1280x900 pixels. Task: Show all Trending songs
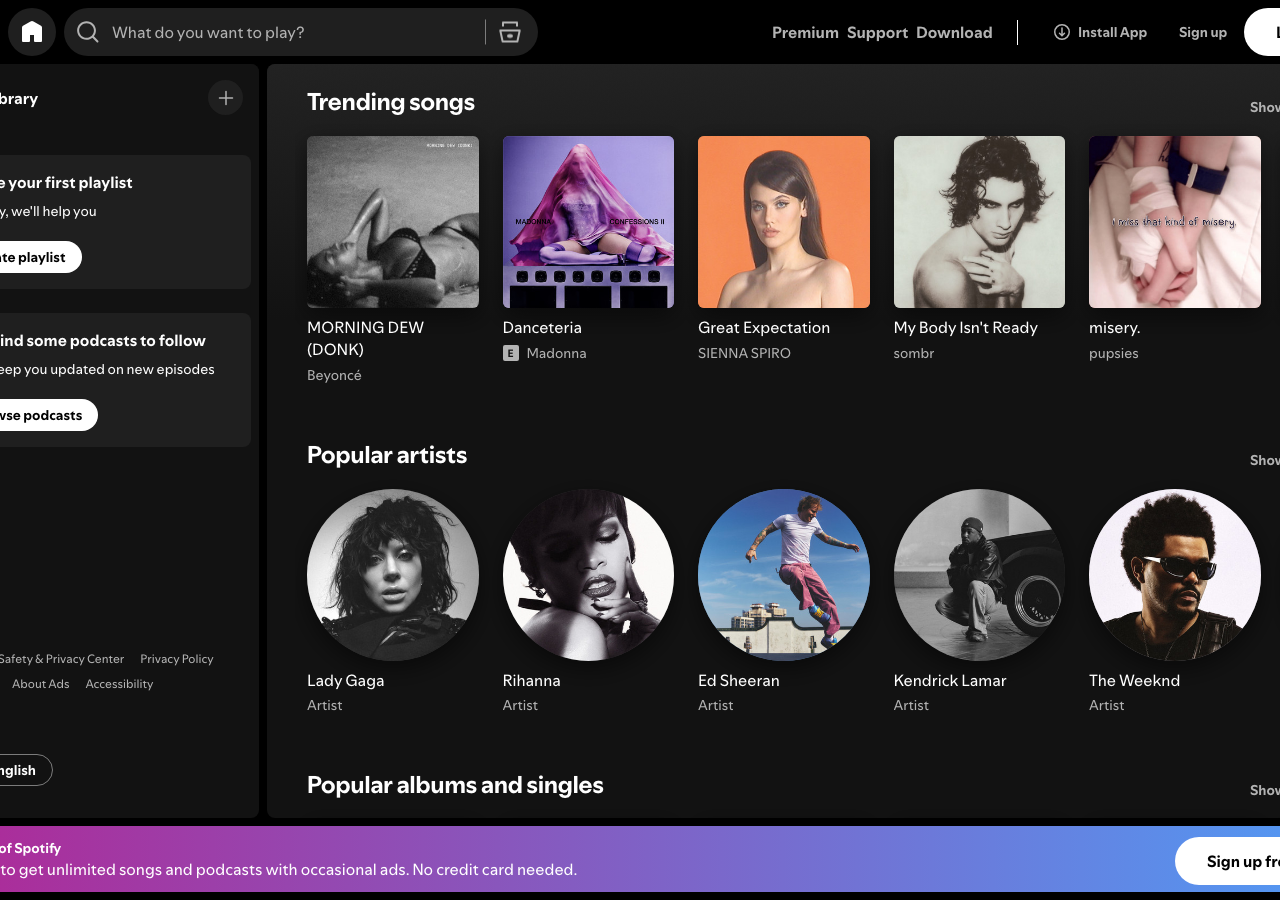(x=1265, y=107)
